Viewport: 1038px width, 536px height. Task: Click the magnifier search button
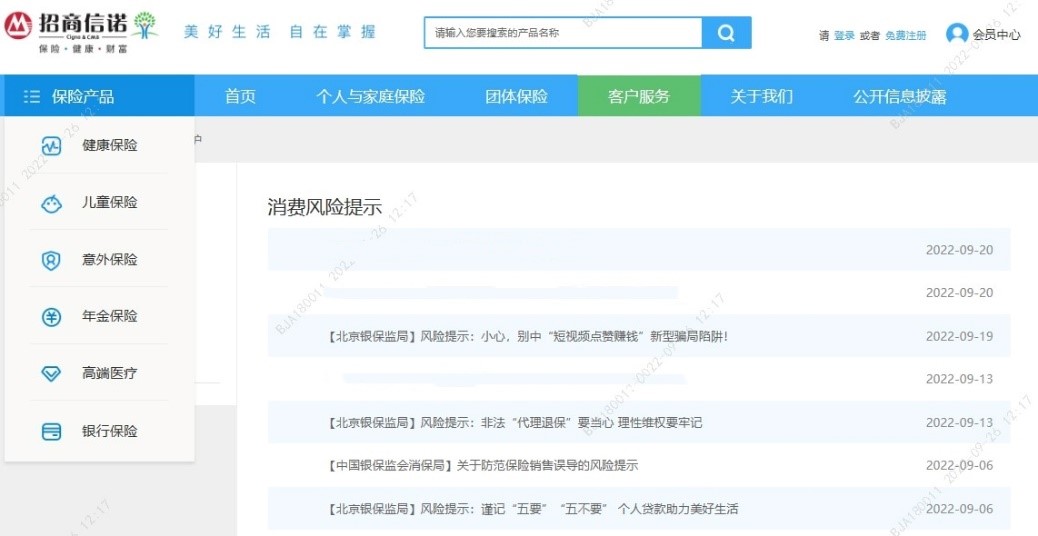(726, 32)
